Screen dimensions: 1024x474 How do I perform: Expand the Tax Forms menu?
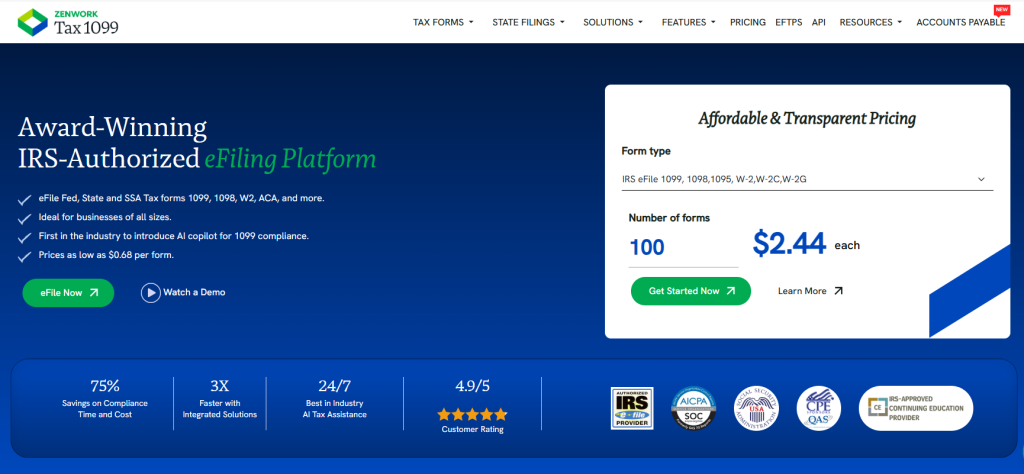(443, 22)
